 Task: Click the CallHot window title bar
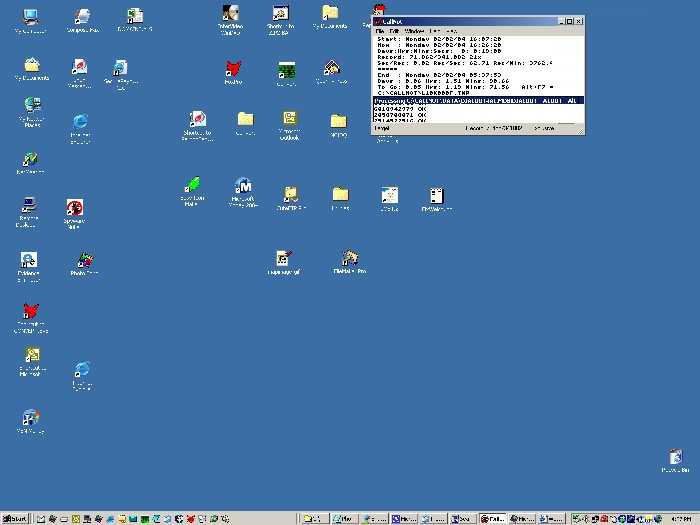[x=464, y=21]
